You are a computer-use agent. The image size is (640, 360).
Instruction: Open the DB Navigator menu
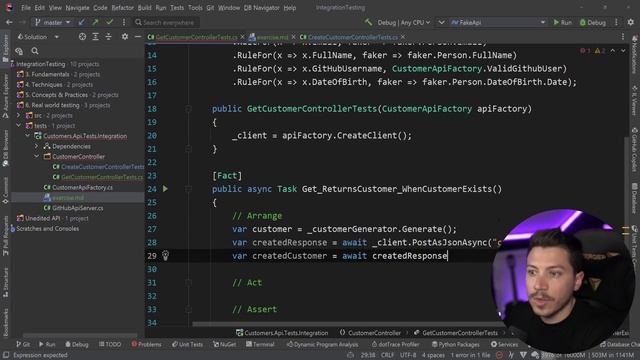pos(261,8)
